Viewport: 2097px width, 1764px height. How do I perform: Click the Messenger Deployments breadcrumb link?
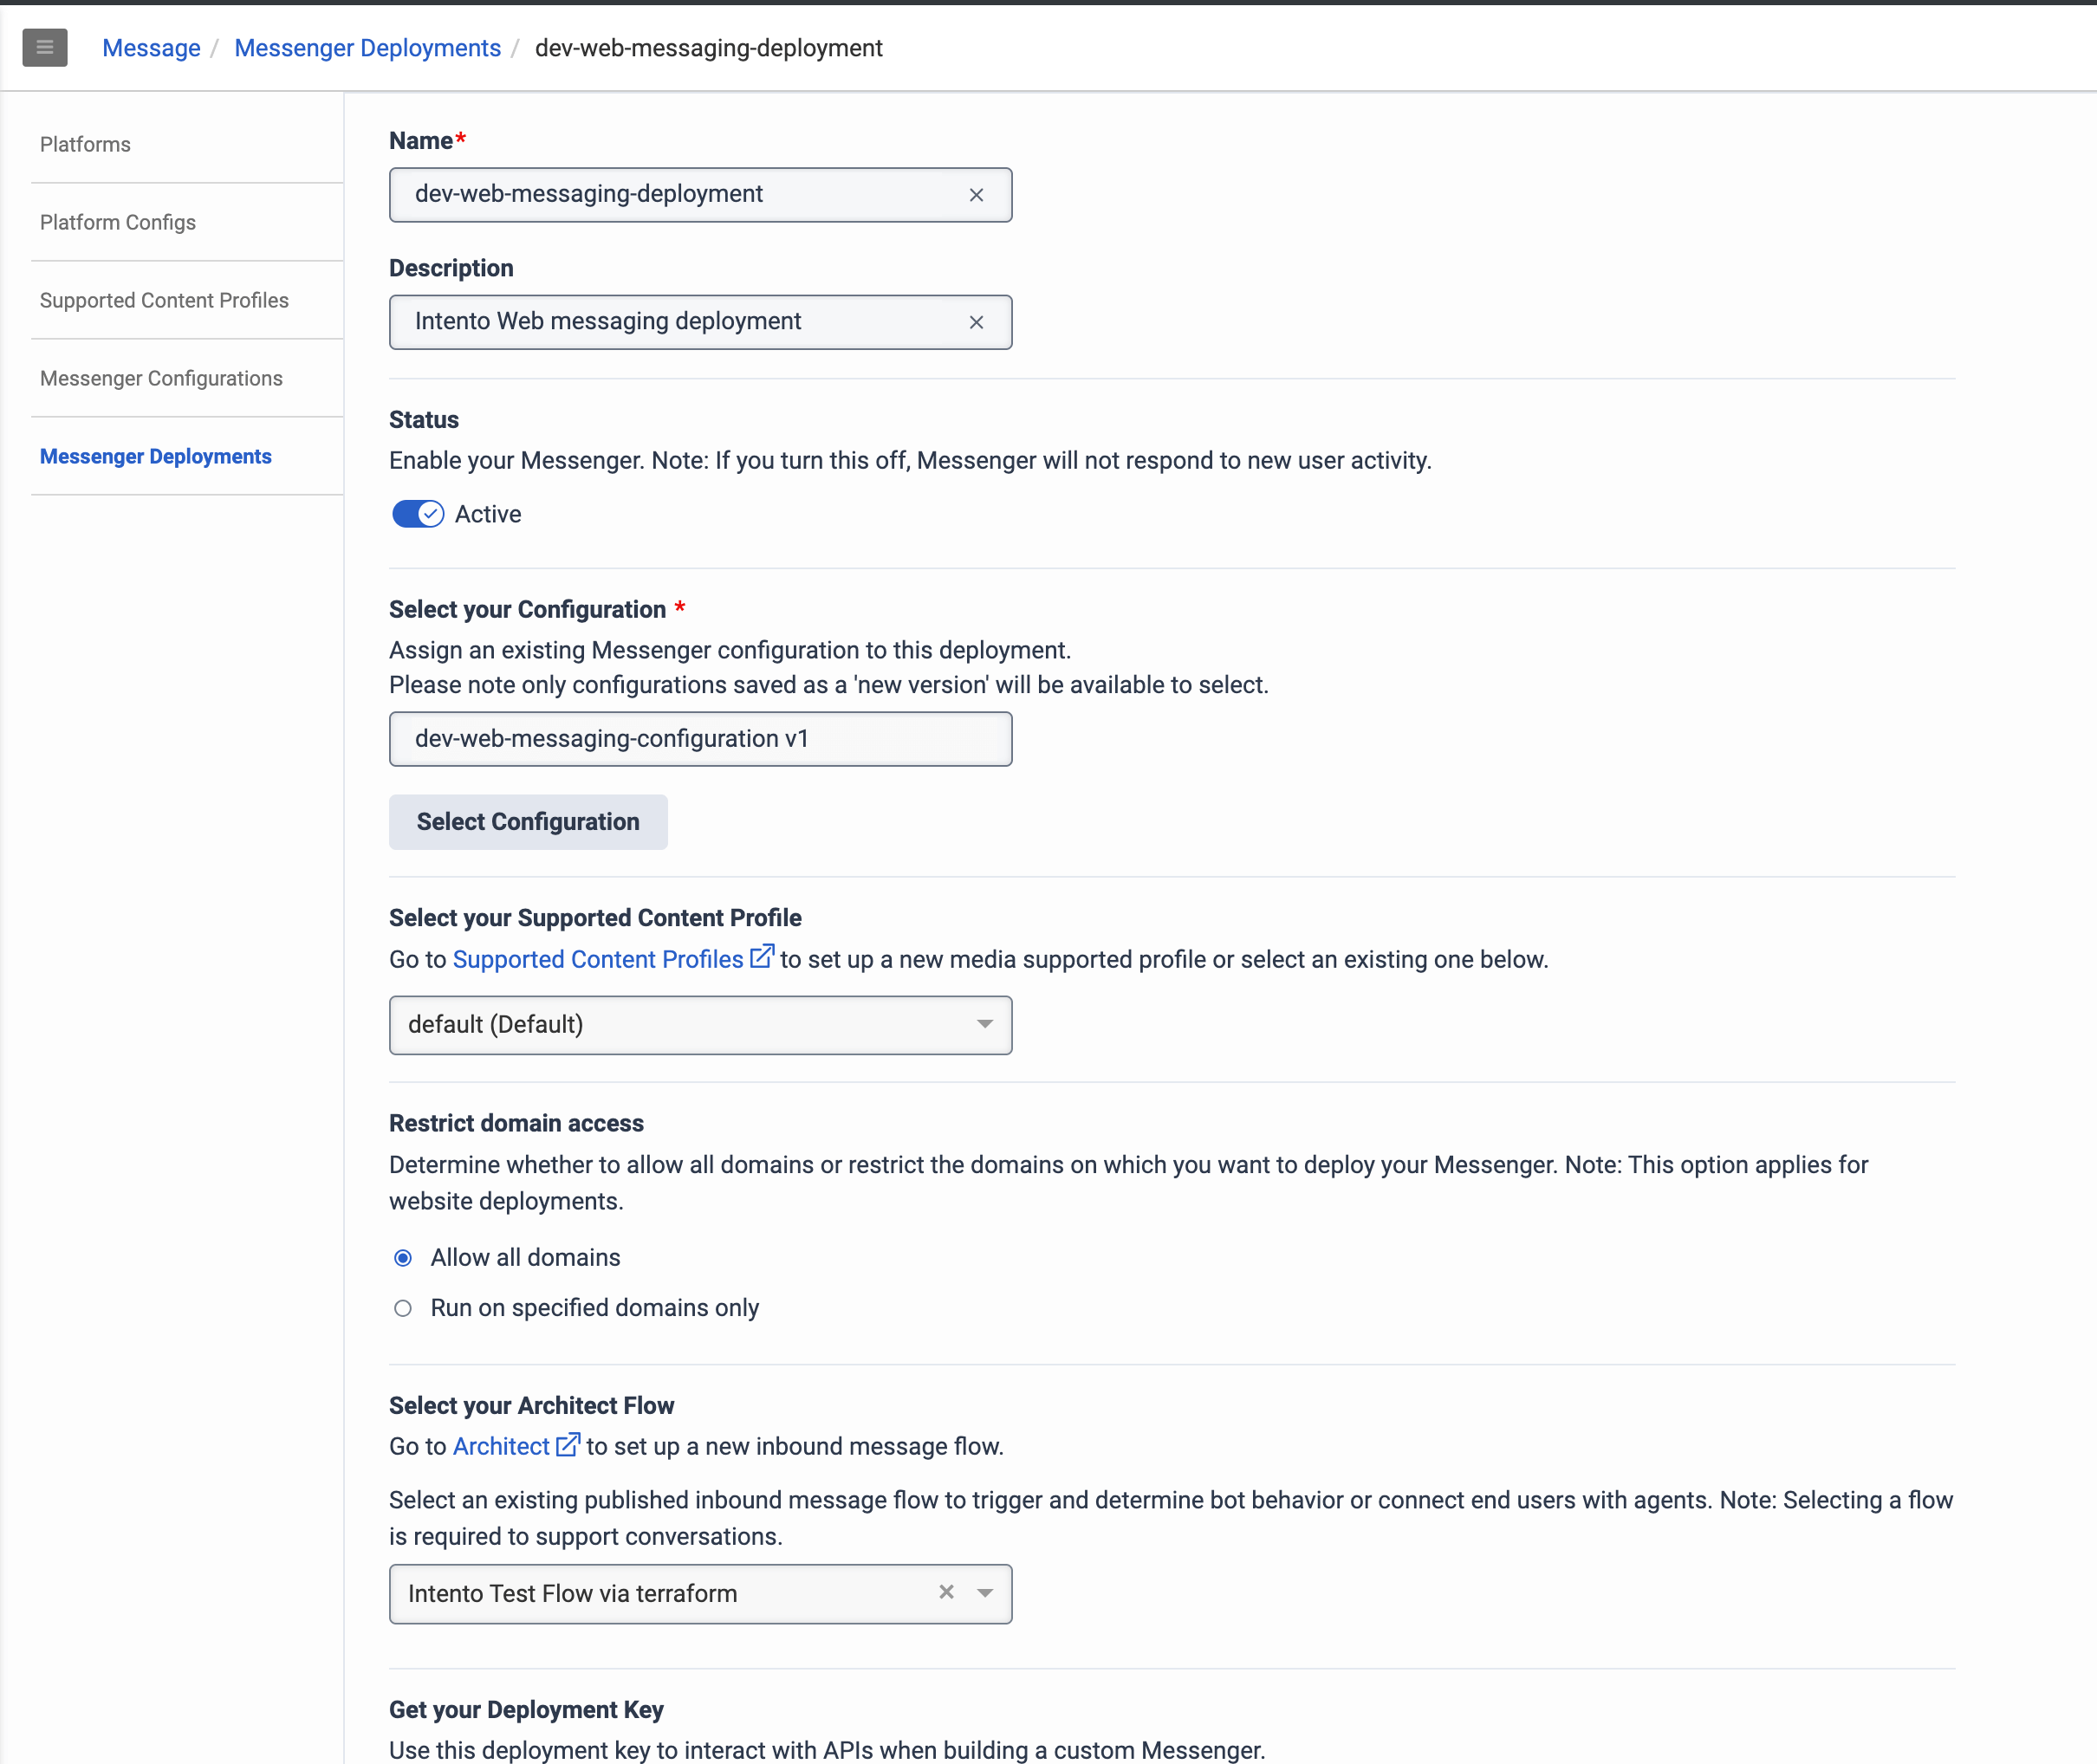coord(367,48)
